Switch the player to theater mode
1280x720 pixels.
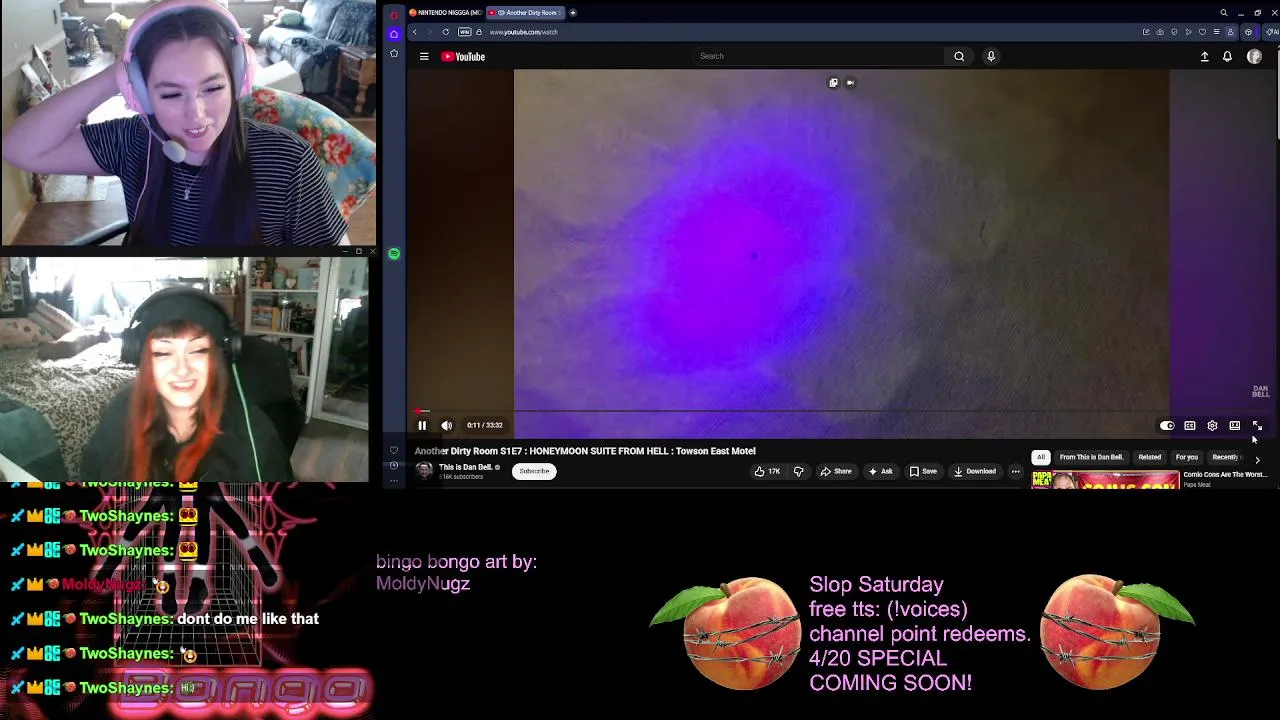[1235, 426]
